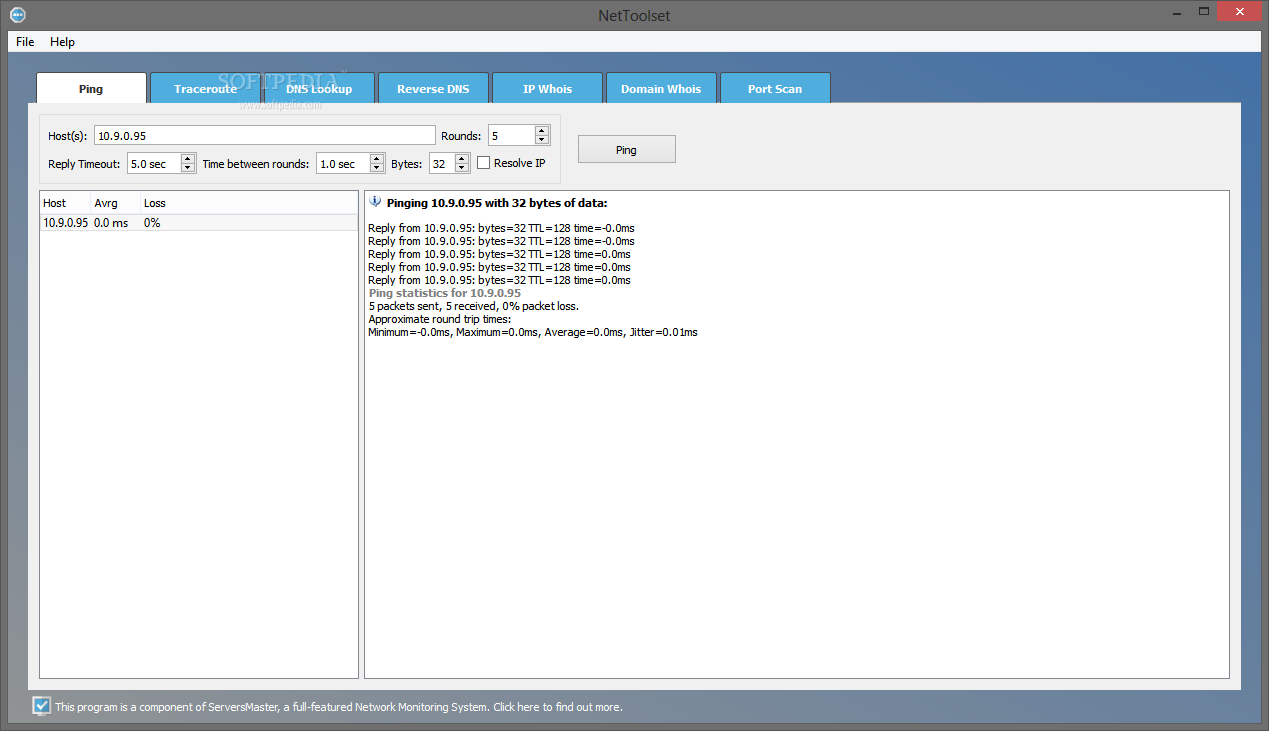Switch to the DNS Lookup tab
1269x731 pixels.
tap(319, 89)
